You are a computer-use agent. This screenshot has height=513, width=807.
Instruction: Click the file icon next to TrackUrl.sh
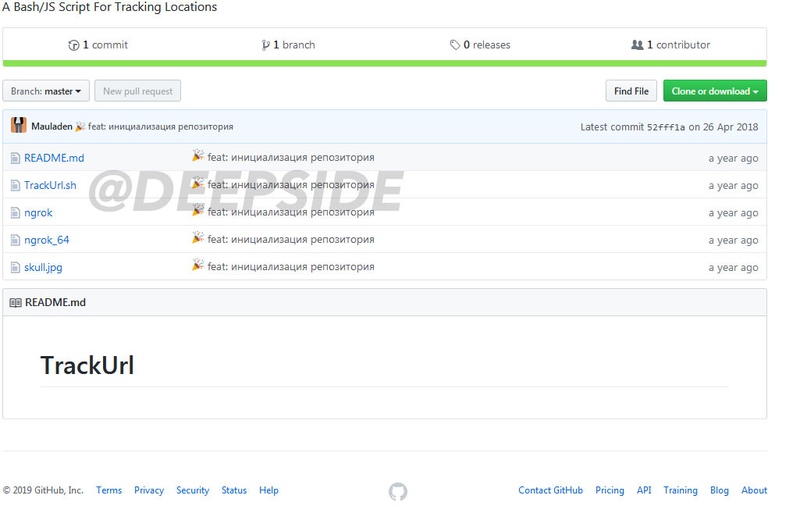pos(15,185)
